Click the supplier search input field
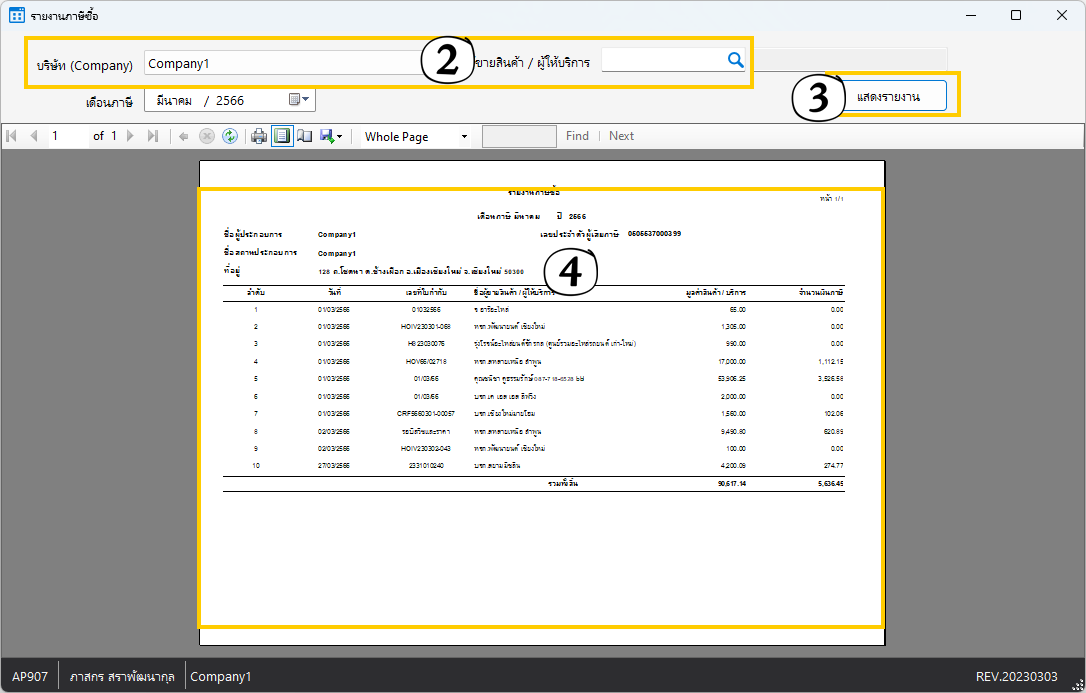This screenshot has width=1086, height=693. 663,61
